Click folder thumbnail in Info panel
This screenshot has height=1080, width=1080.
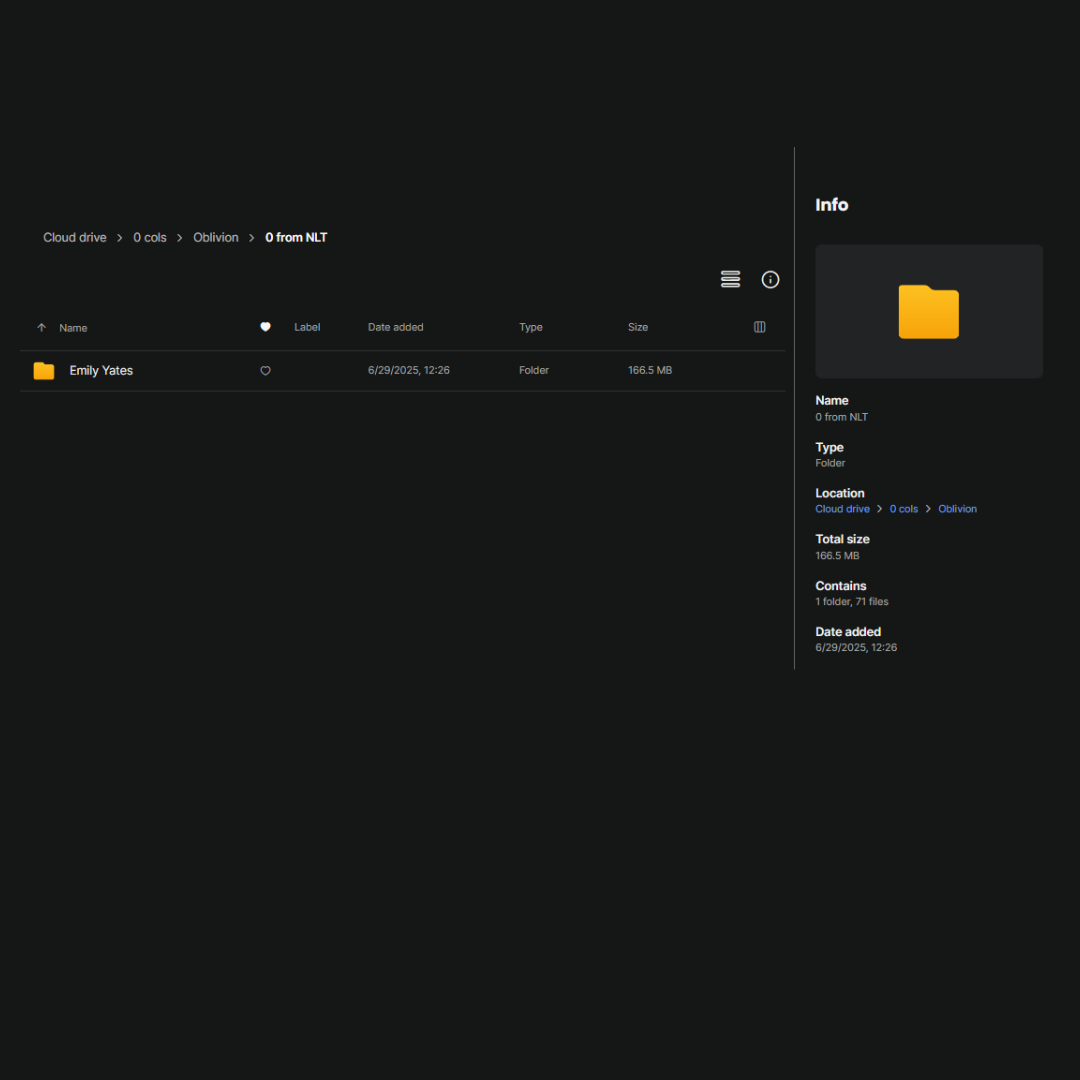pos(928,312)
